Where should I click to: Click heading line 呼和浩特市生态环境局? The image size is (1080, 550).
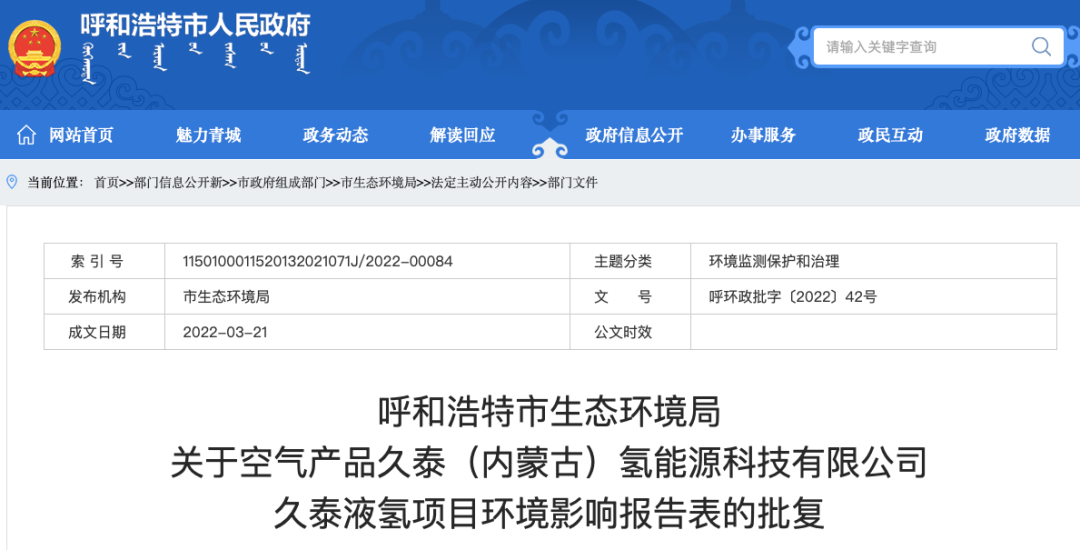[x=549, y=412]
